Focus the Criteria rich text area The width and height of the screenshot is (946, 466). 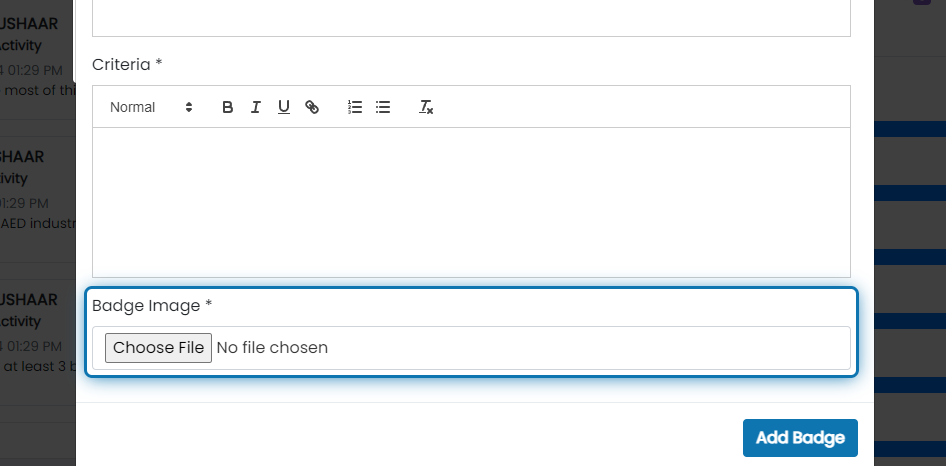471,202
